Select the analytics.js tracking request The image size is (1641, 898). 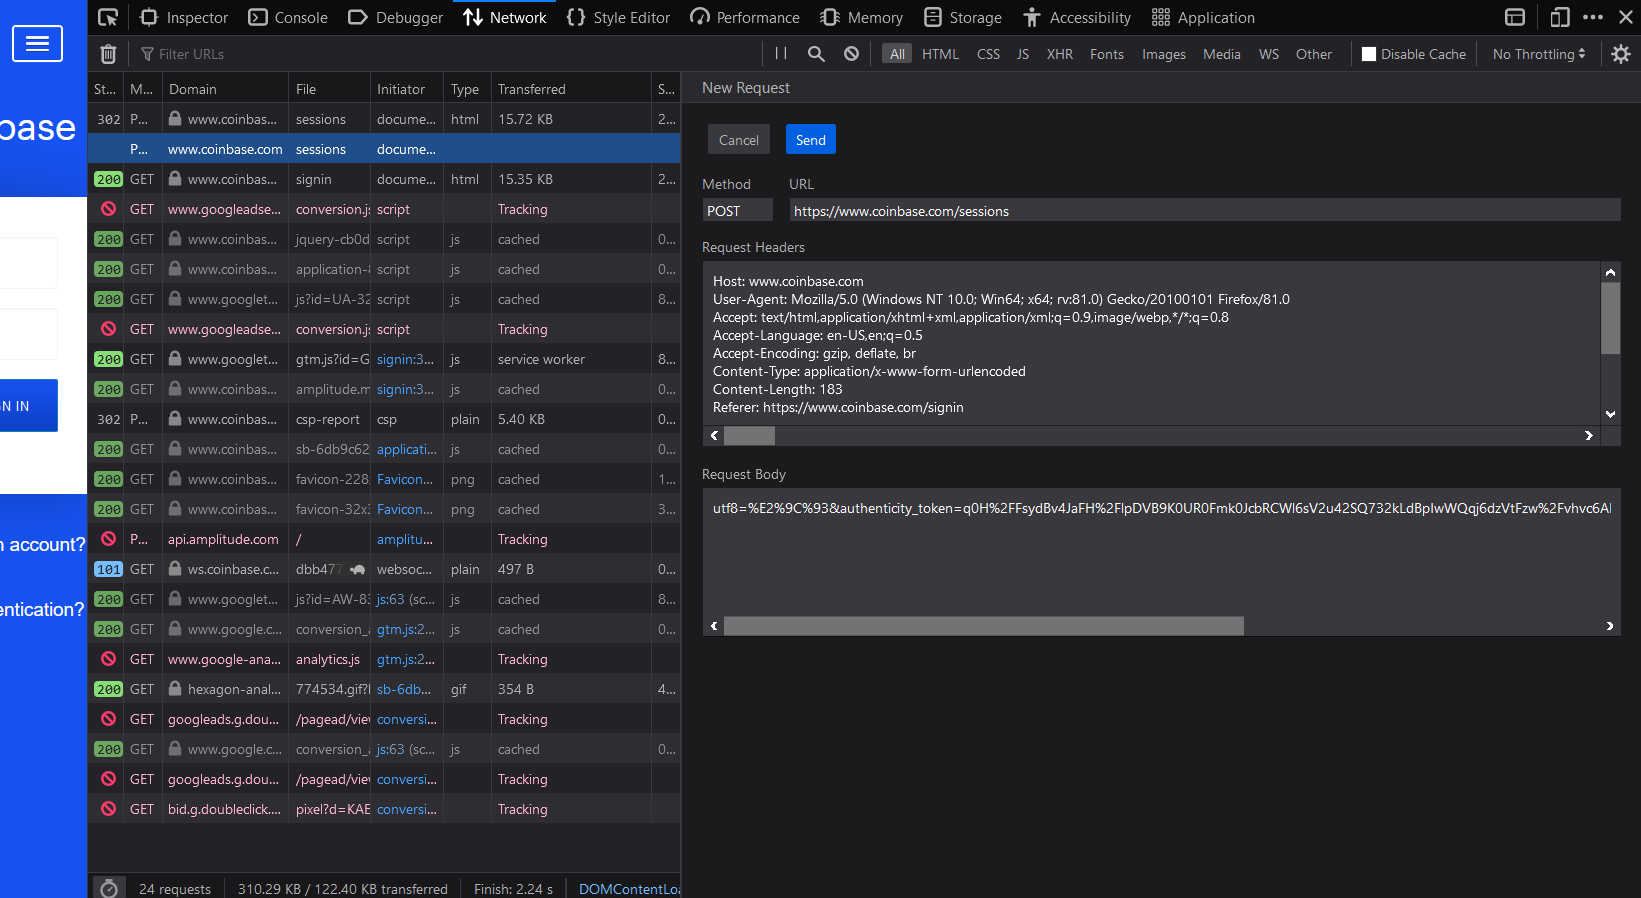(384, 659)
